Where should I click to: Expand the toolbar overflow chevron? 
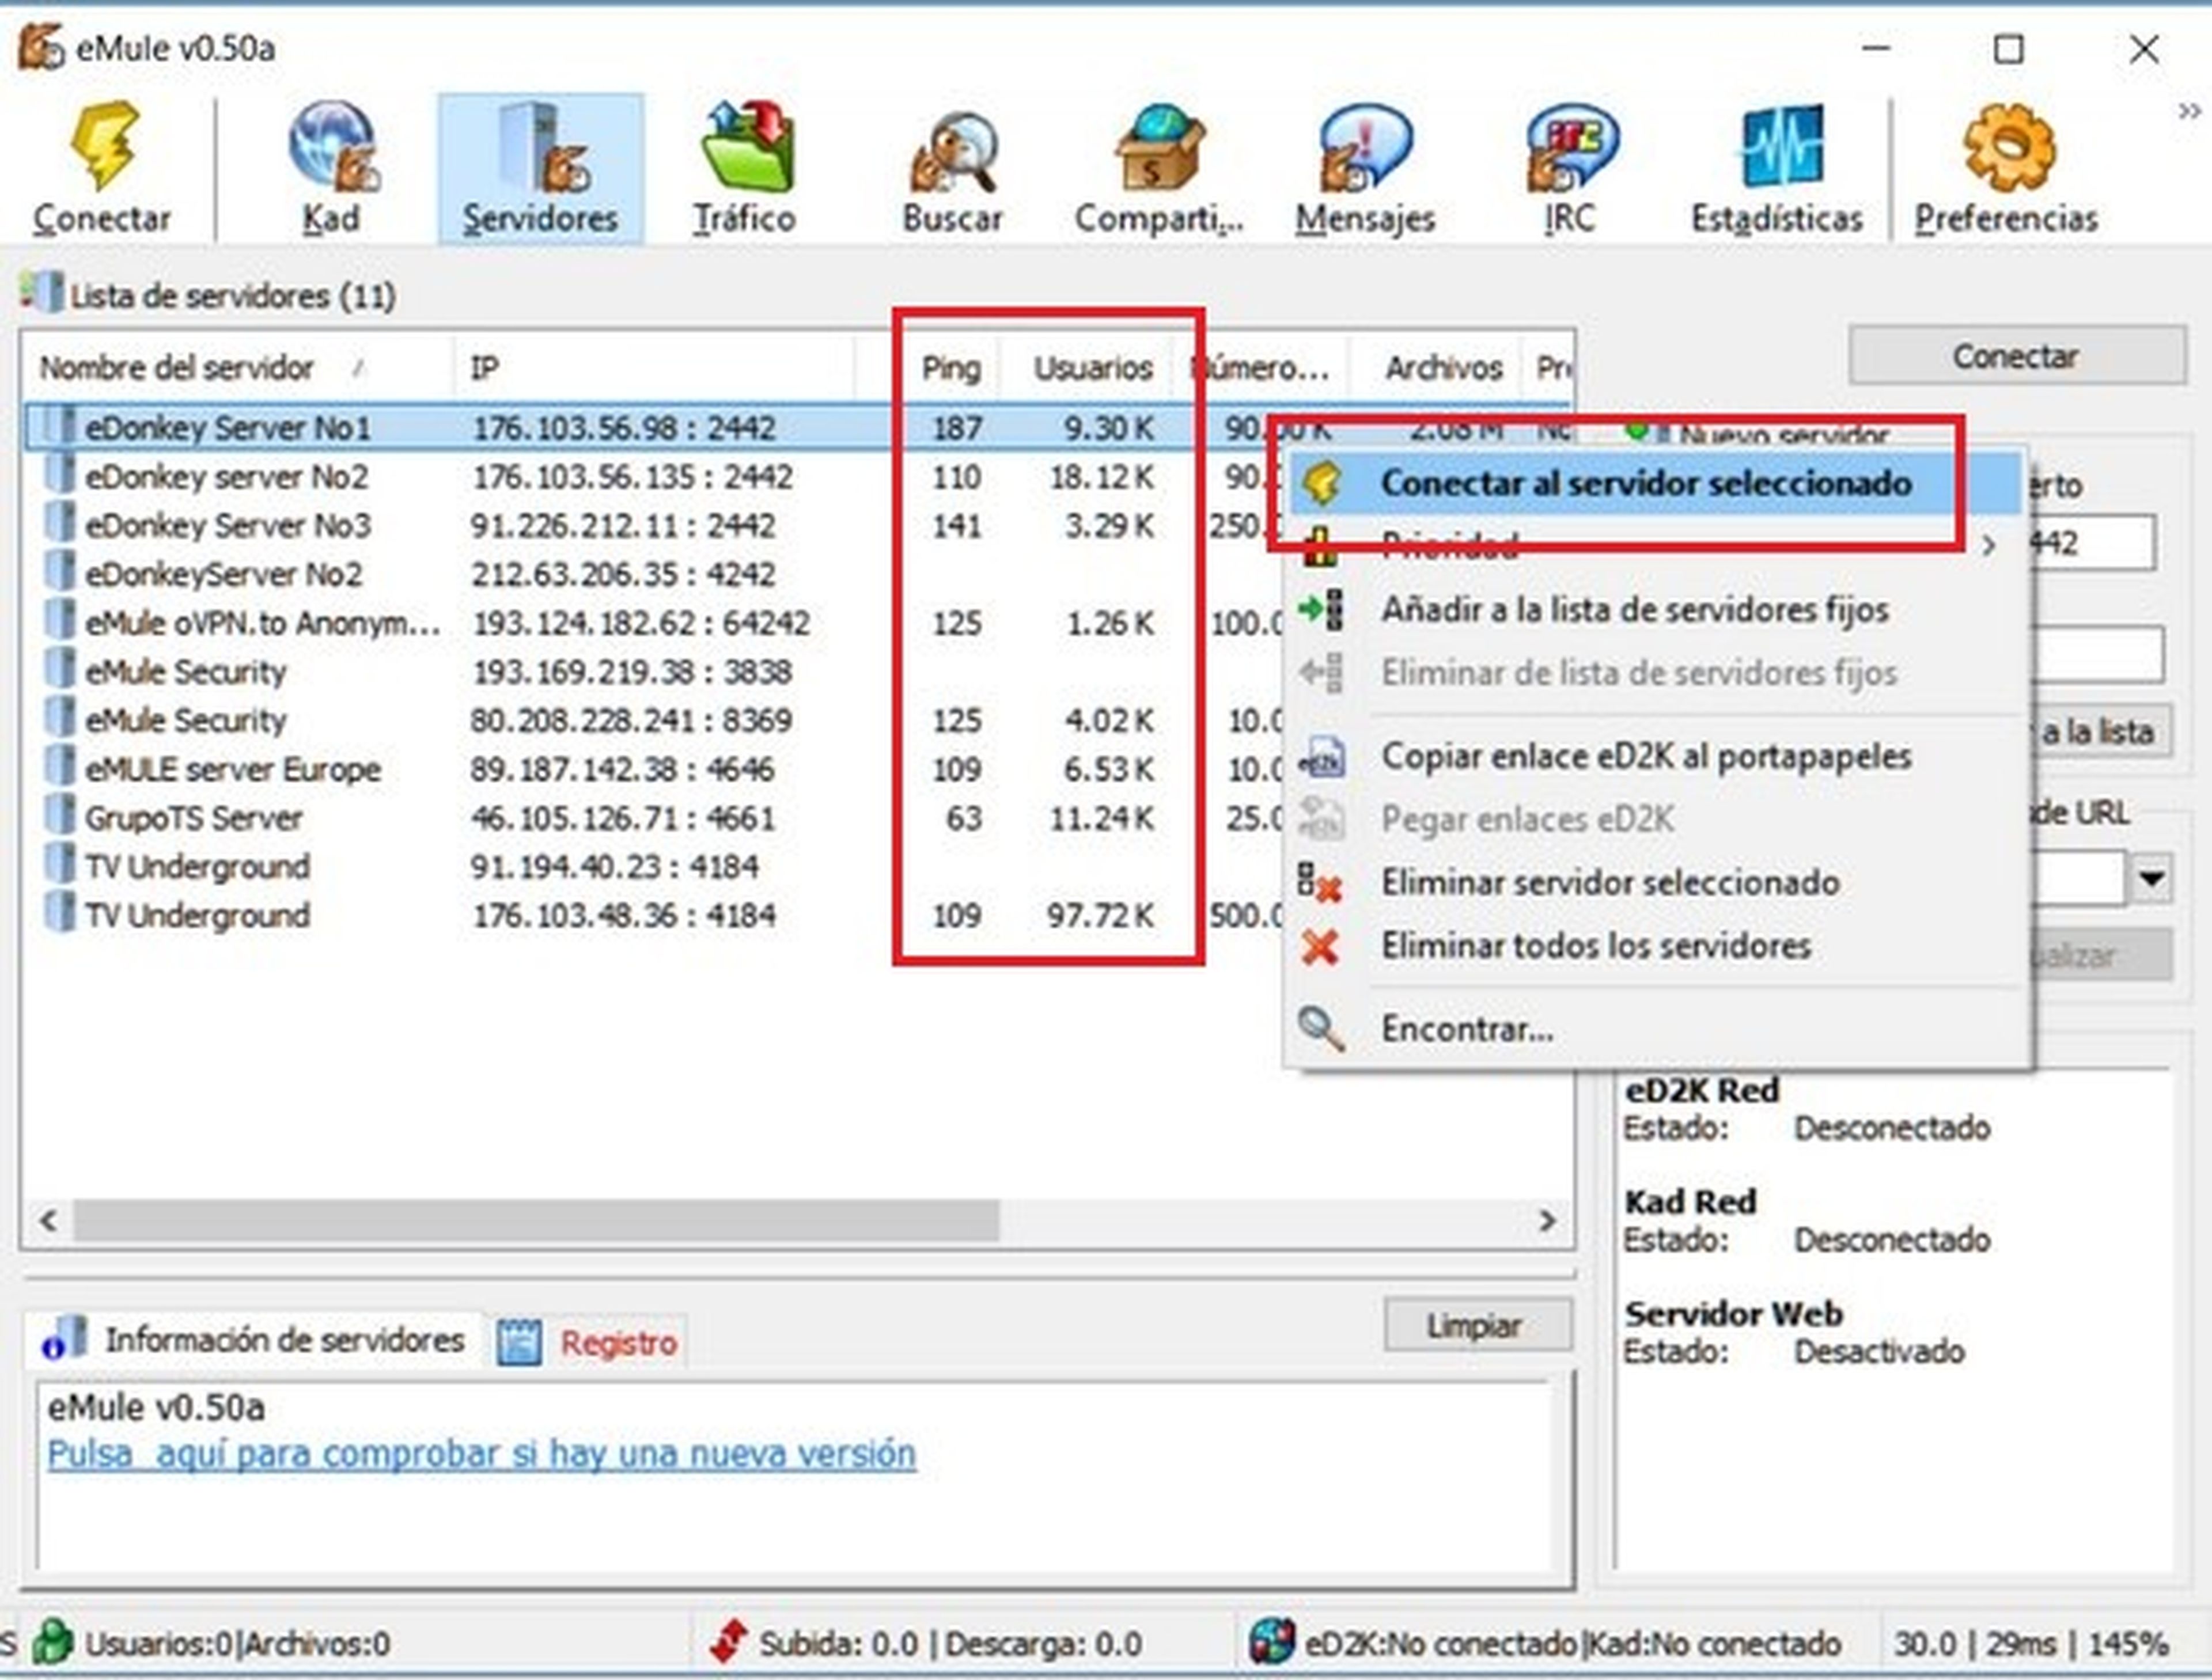pos(2189,111)
